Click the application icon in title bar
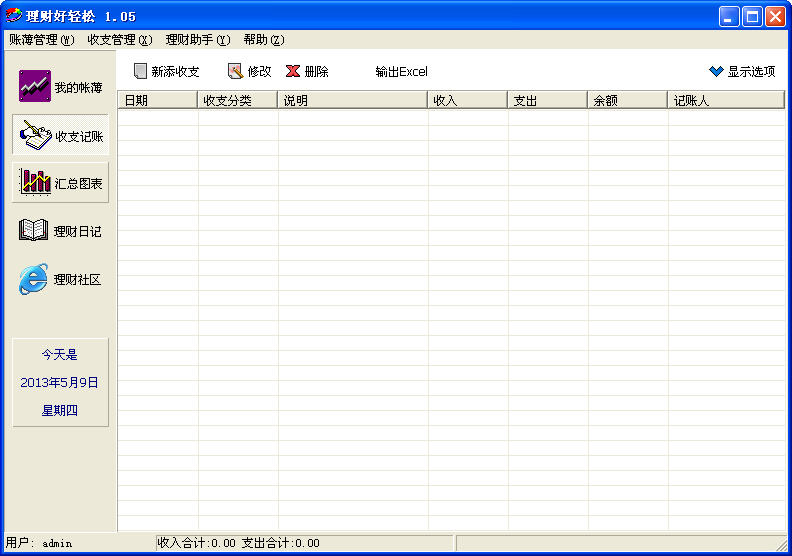Image resolution: width=792 pixels, height=556 pixels. 14,16
